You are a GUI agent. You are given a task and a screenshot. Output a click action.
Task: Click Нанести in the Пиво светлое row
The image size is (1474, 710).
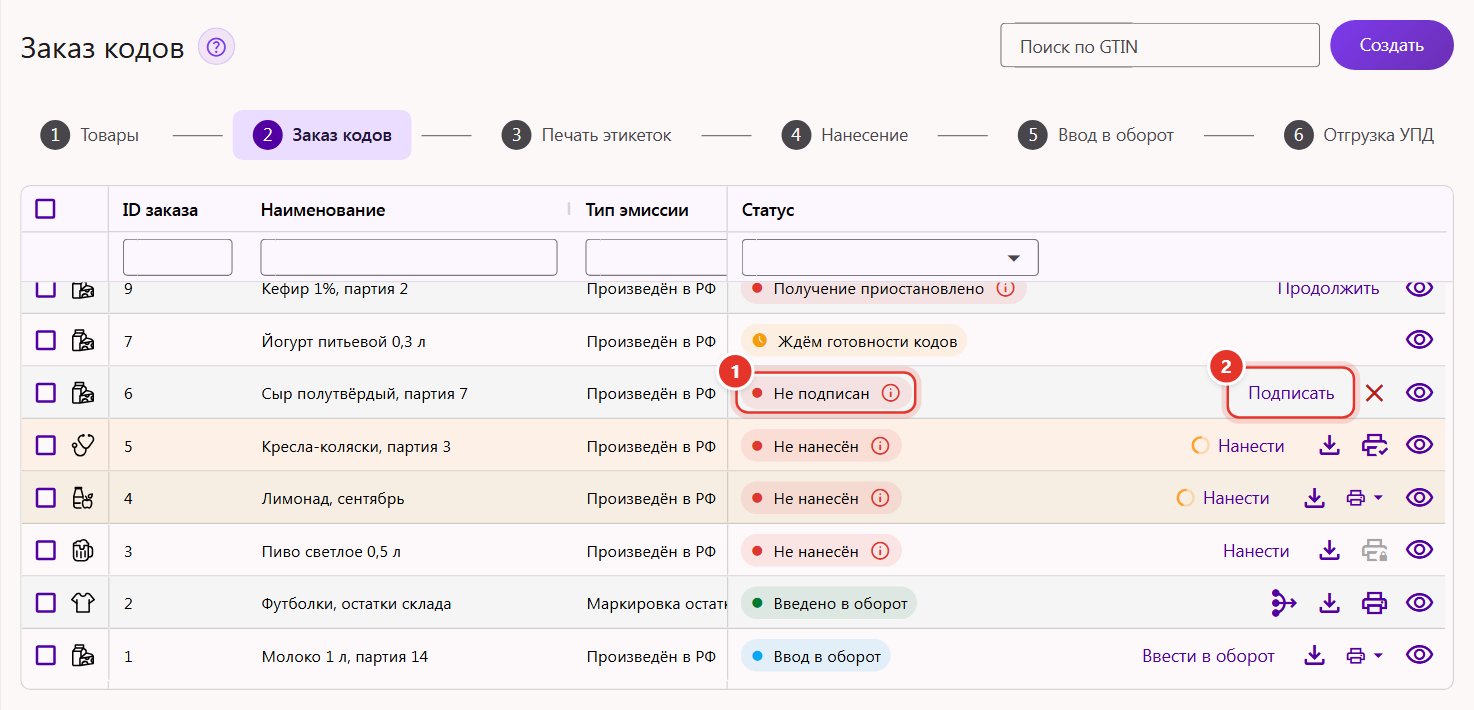click(1256, 551)
